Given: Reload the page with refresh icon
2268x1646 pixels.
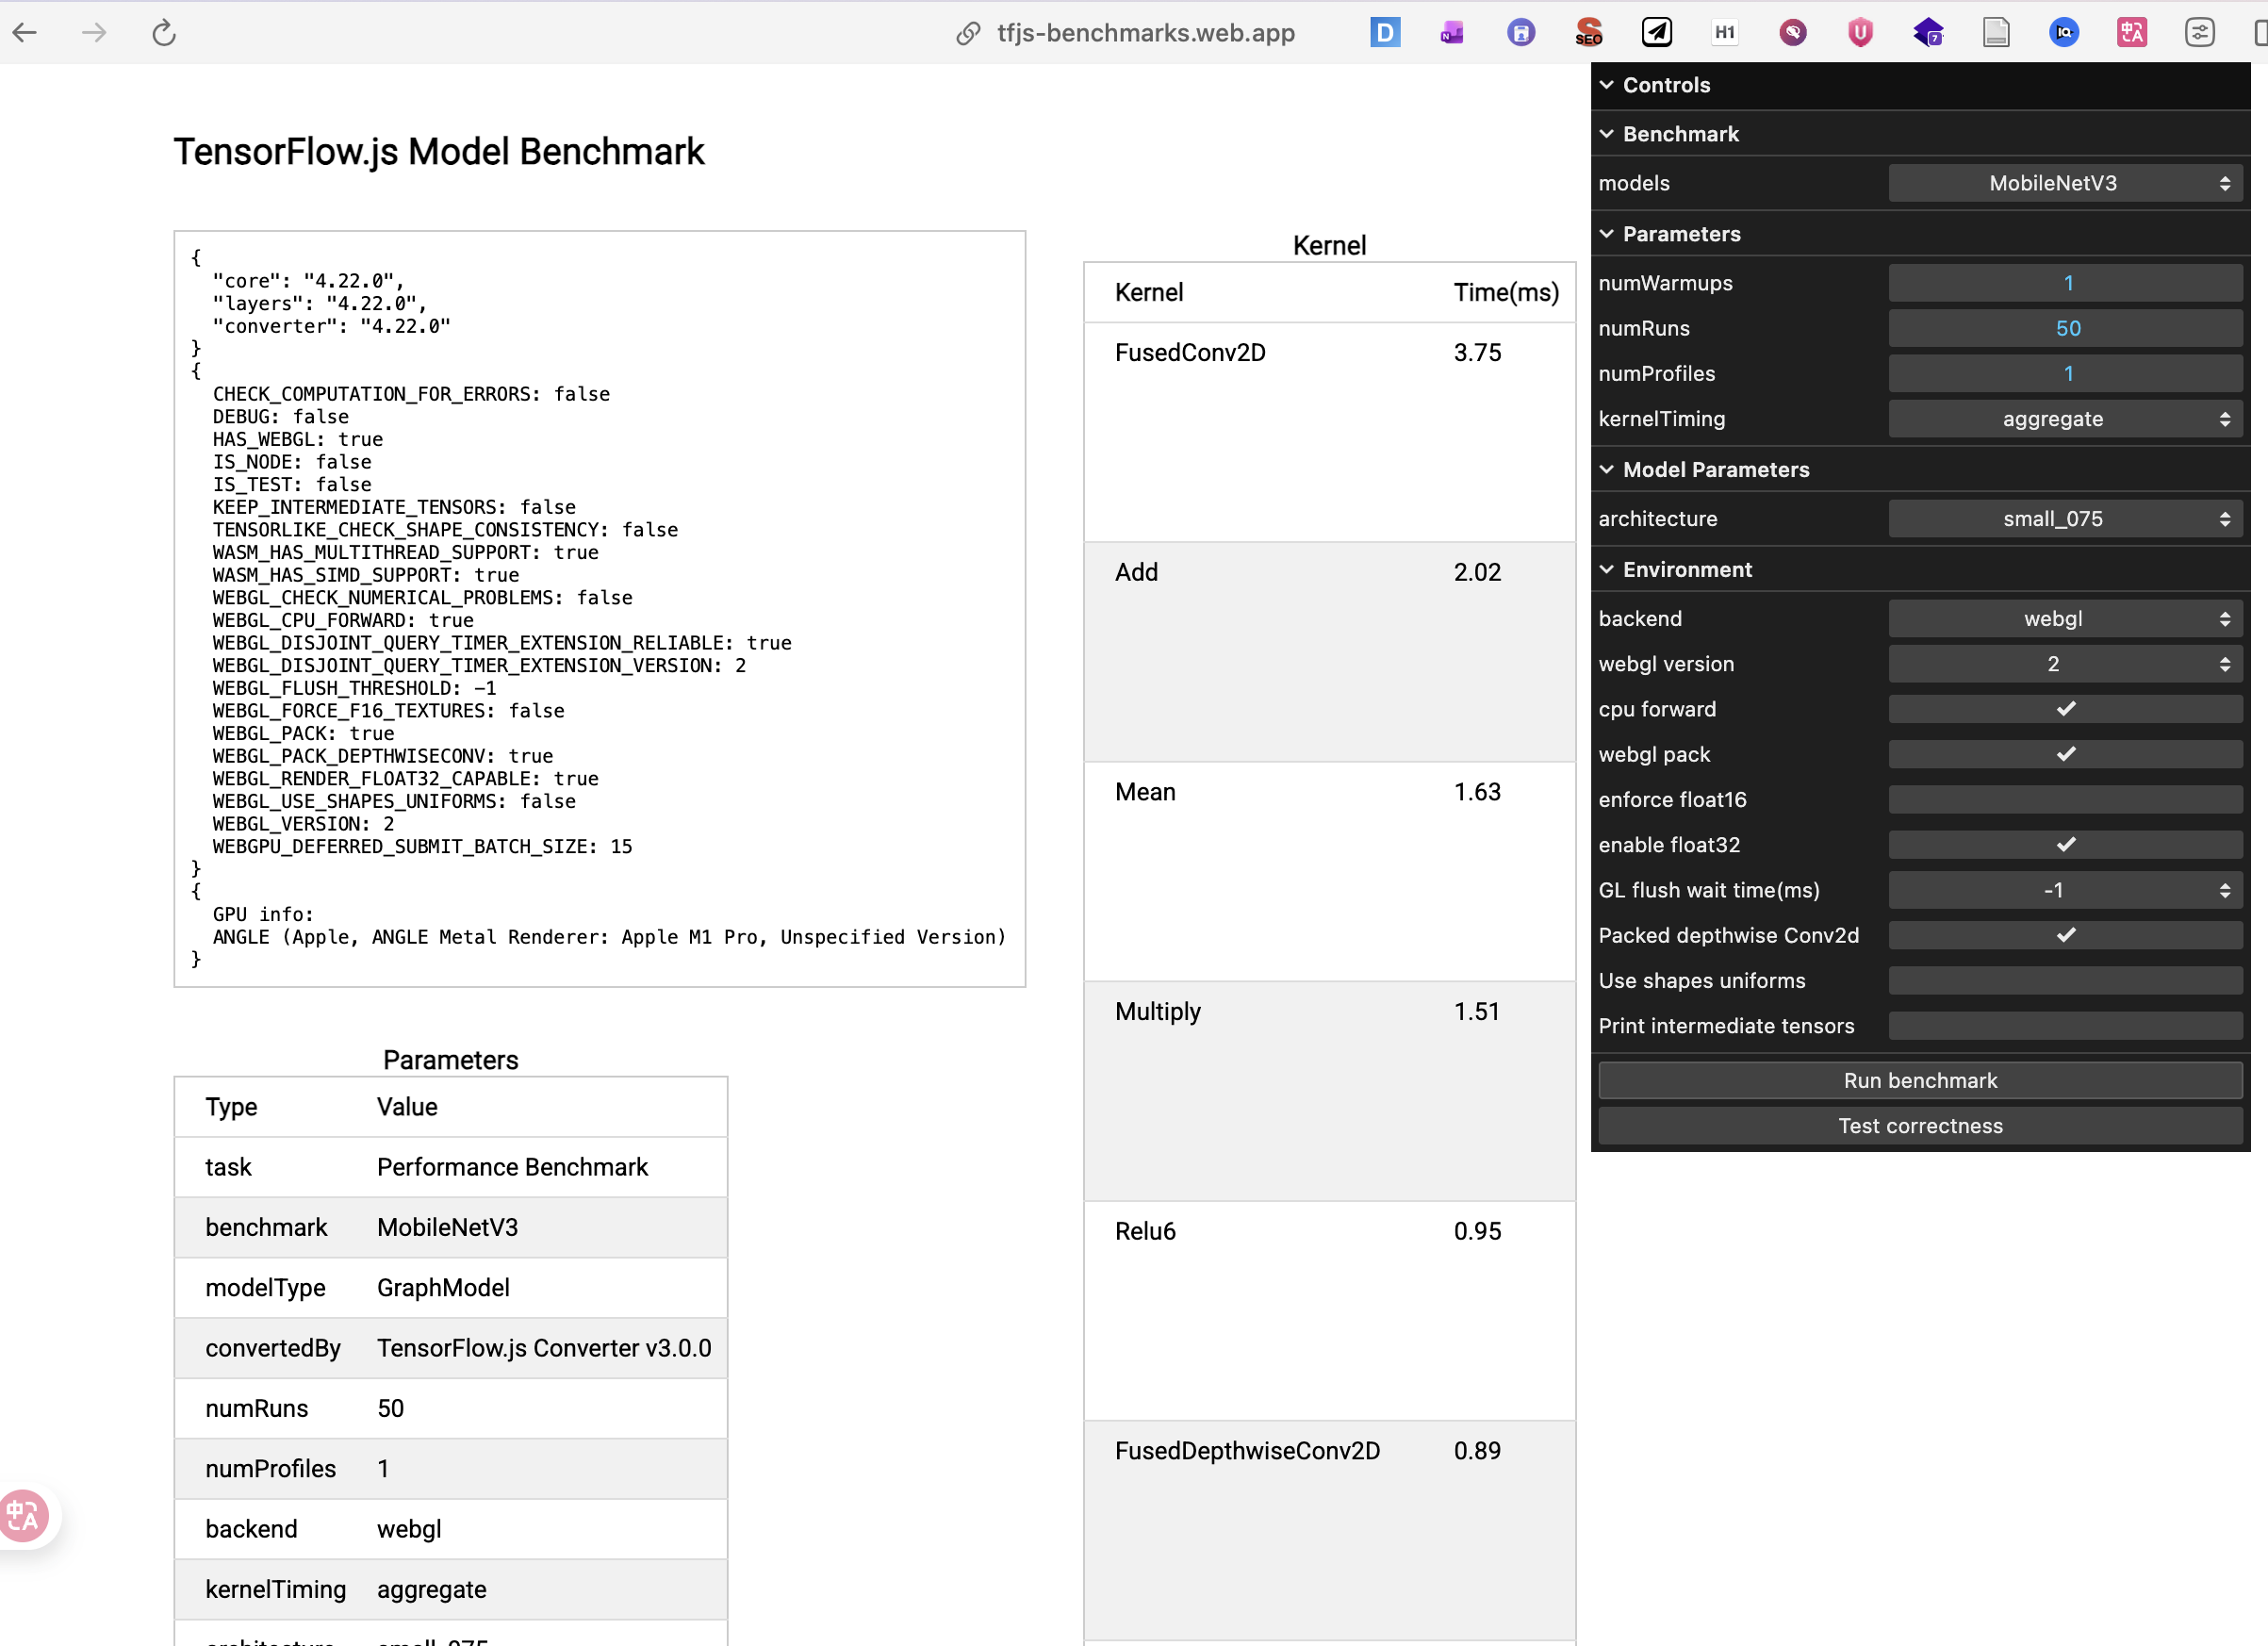Looking at the screenshot, I should click(164, 33).
